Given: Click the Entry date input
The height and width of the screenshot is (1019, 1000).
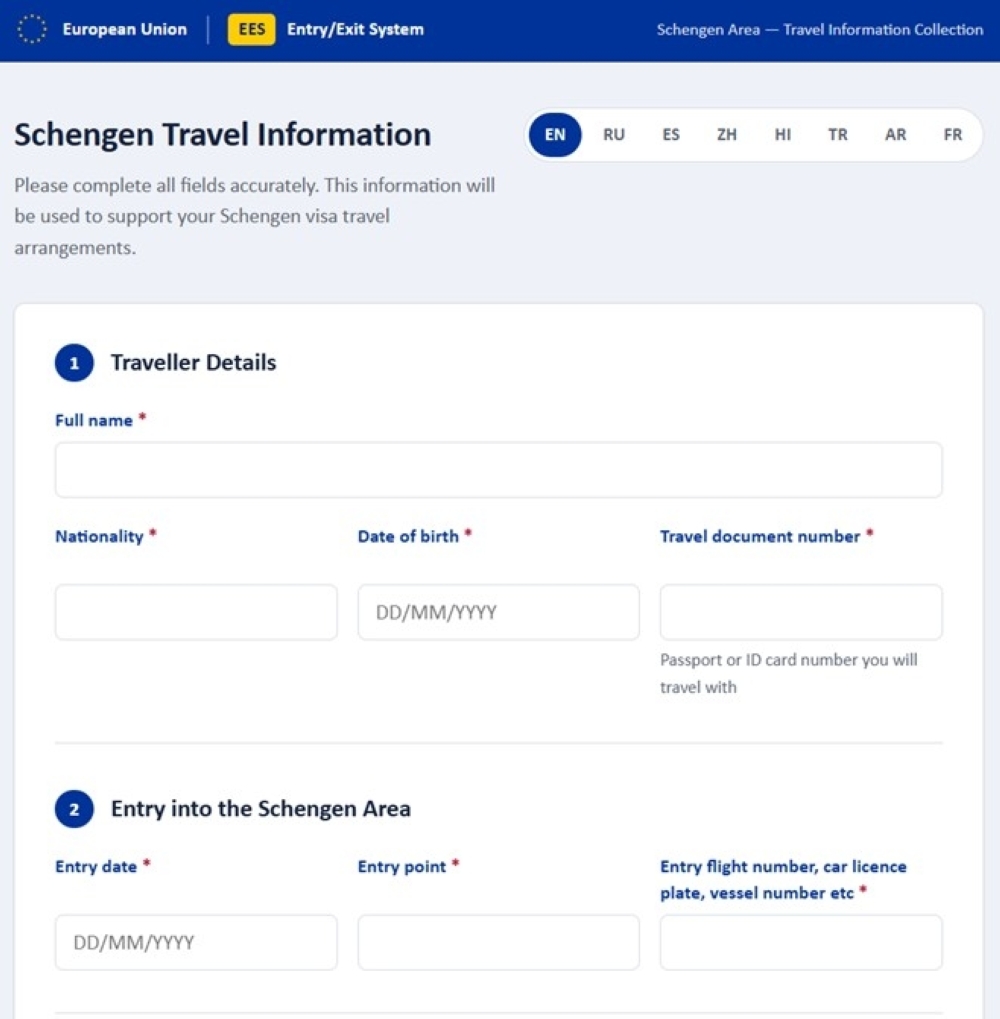Looking at the screenshot, I should click(x=196, y=942).
